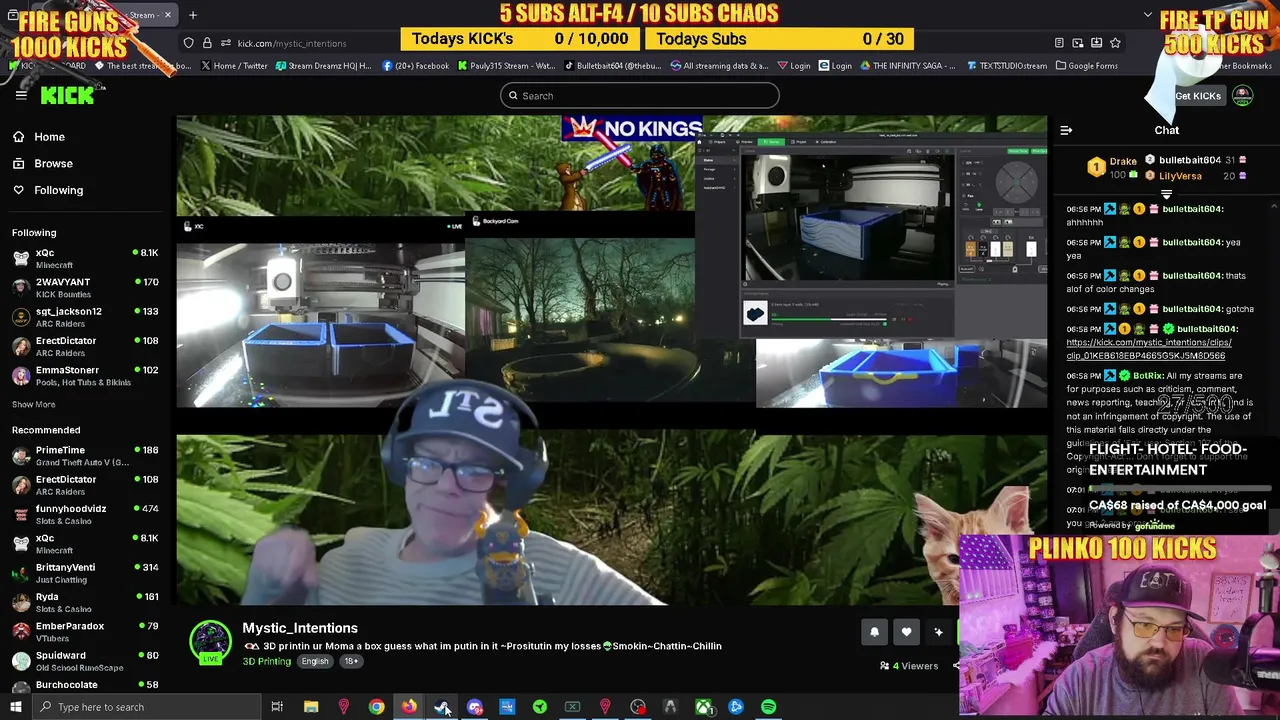Click the browser address bar URL
The width and height of the screenshot is (1280, 720).
[292, 43]
